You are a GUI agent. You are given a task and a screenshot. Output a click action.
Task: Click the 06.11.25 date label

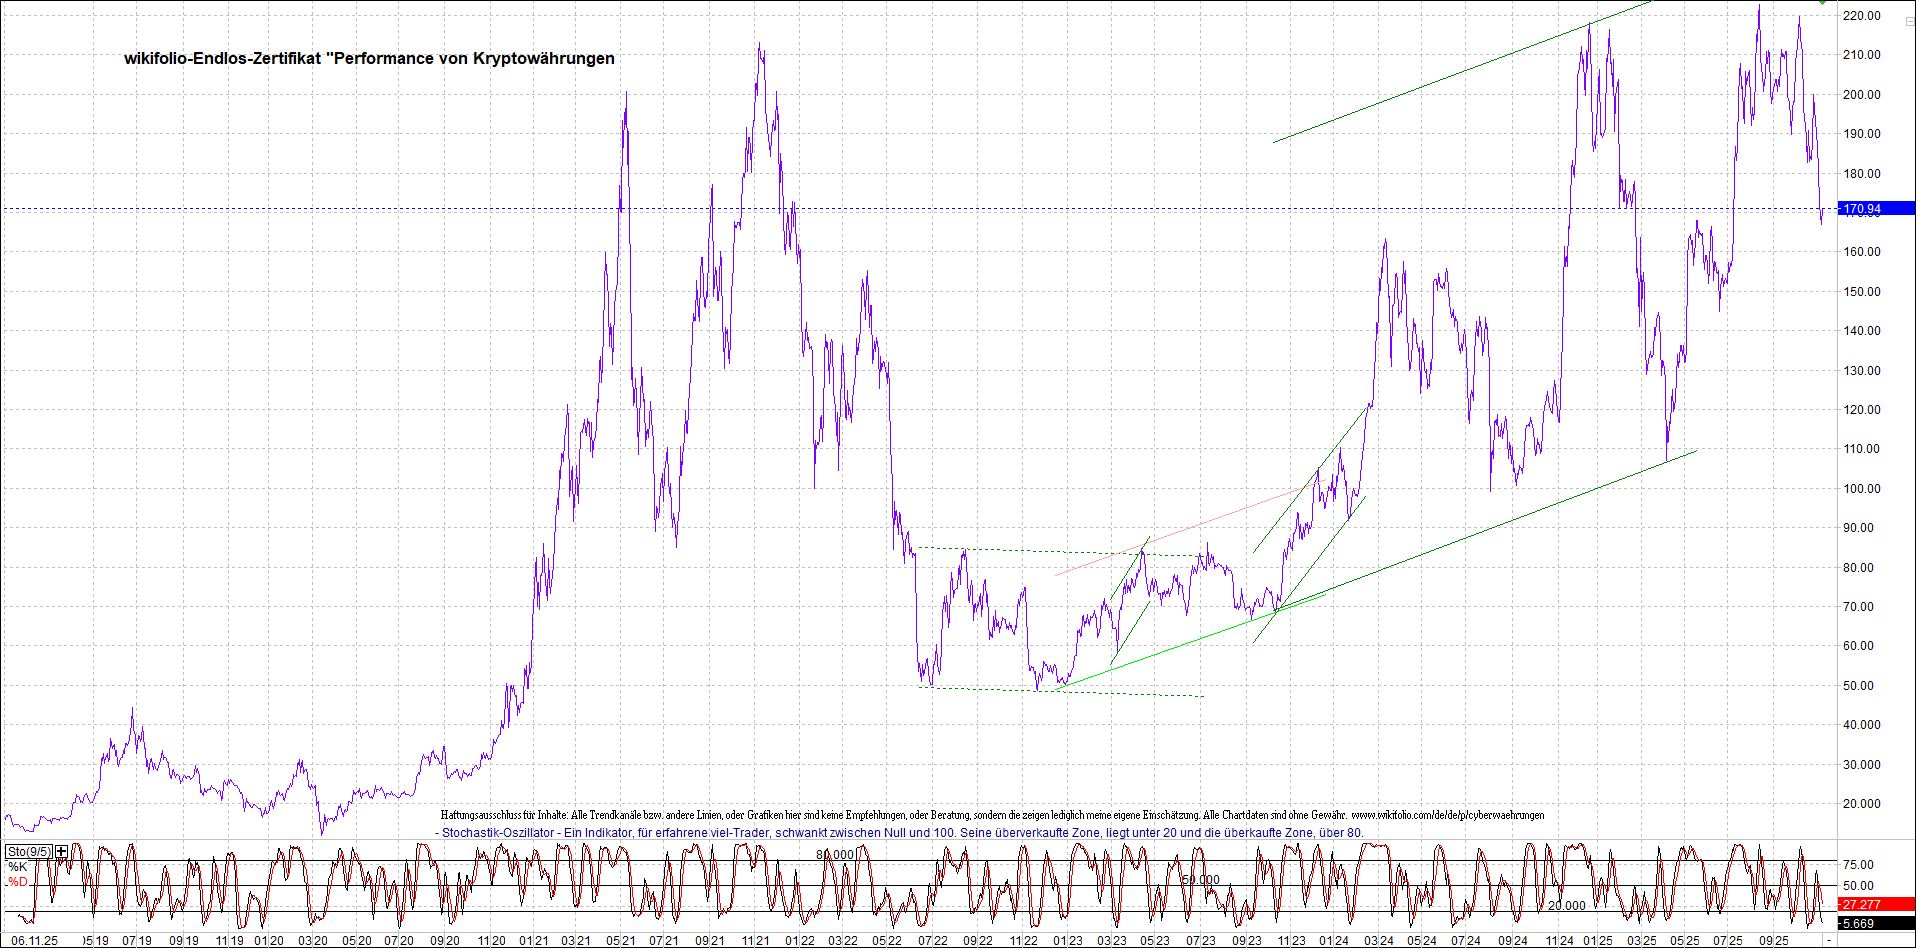click(34, 941)
